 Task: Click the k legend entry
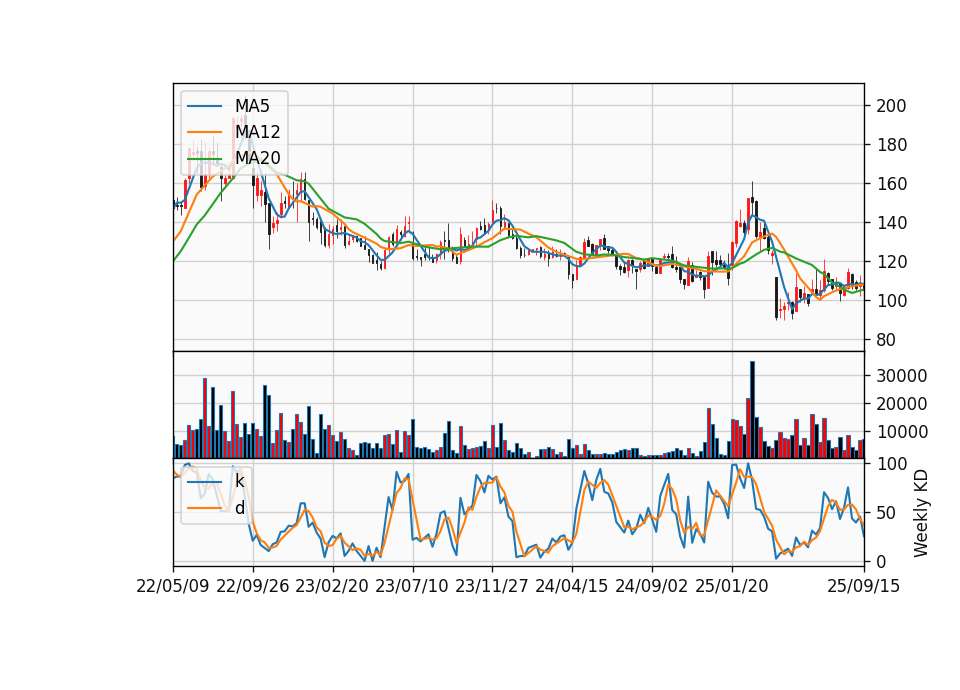(x=239, y=481)
